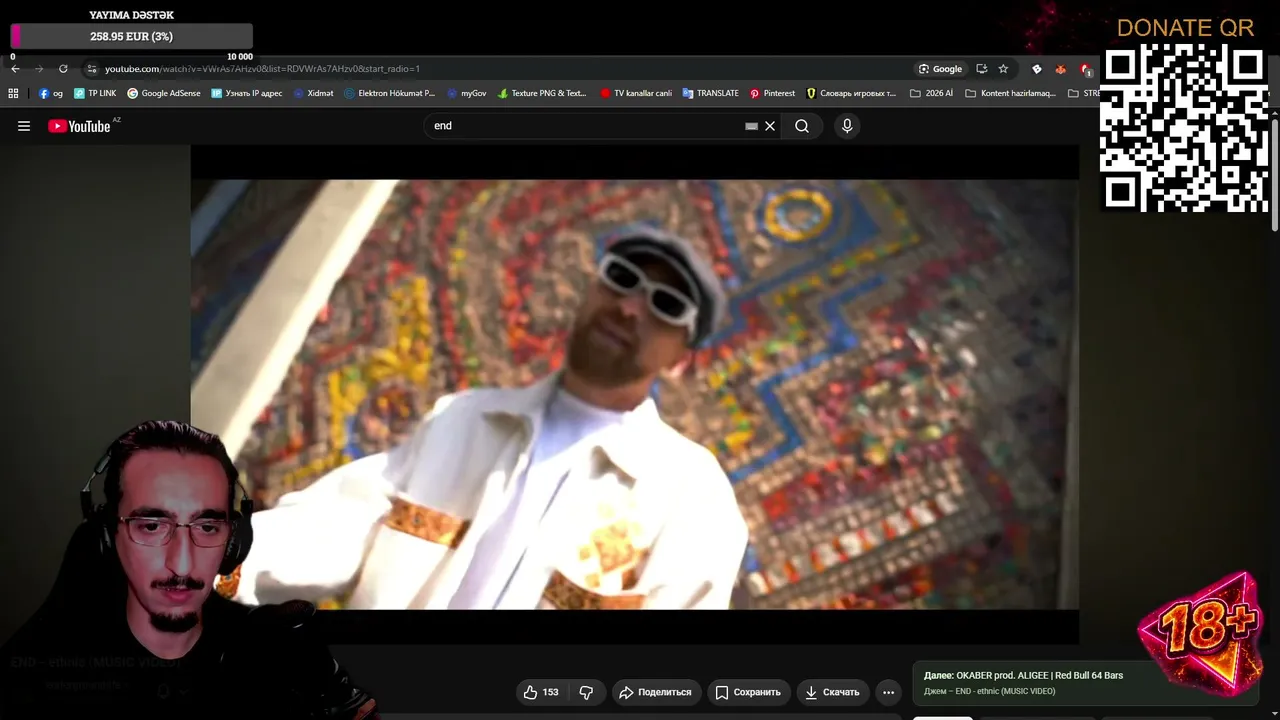Viewport: 1280px width, 720px height.
Task: View site information icon in address bar
Action: click(x=91, y=69)
